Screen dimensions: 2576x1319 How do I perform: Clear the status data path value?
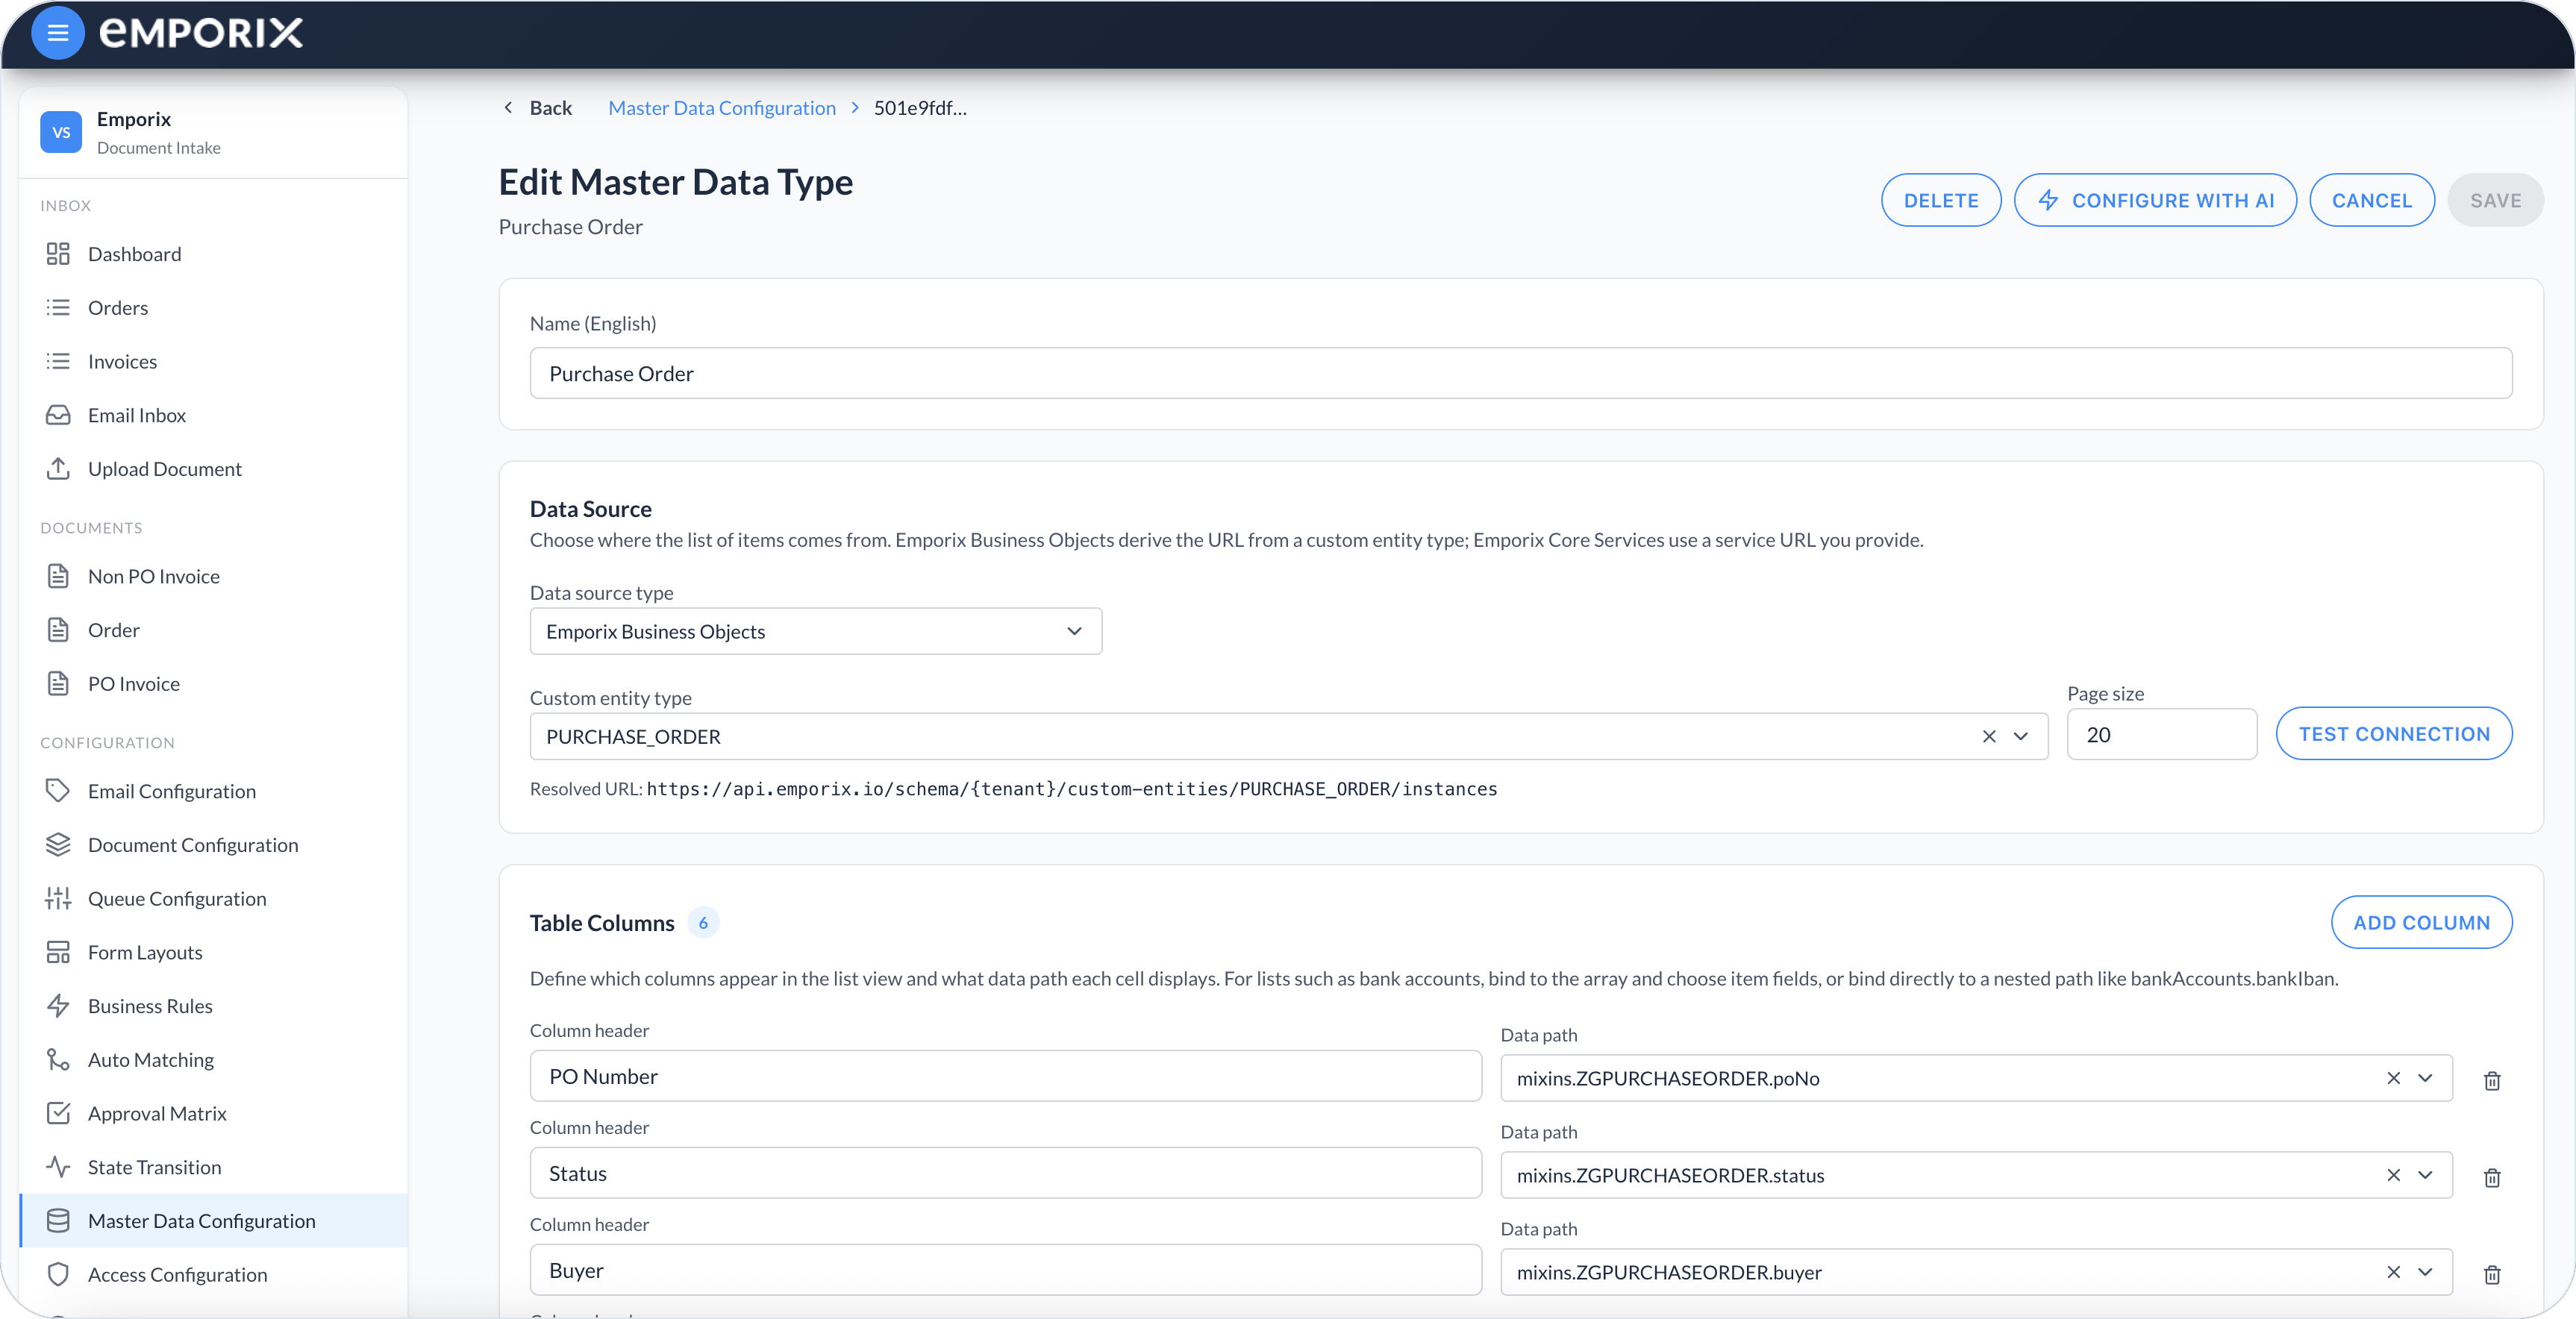(2393, 1175)
